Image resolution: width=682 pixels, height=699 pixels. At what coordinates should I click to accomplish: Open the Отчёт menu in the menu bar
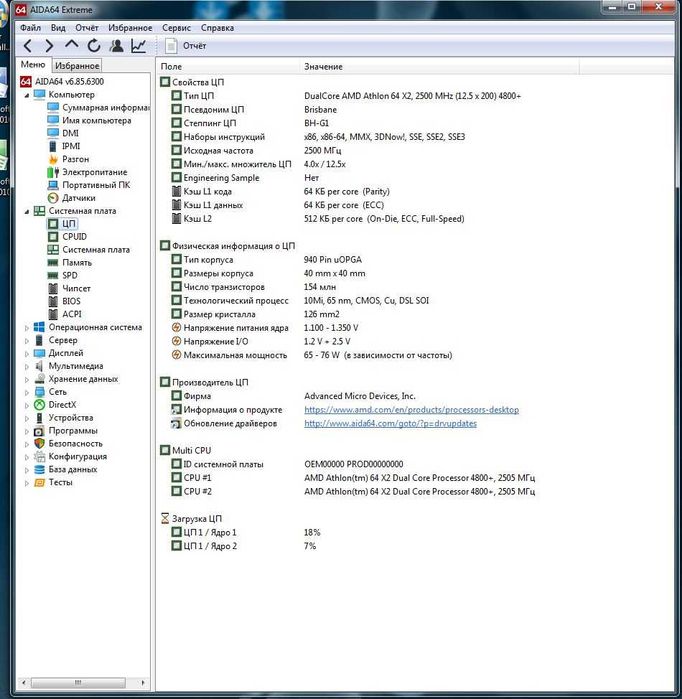tap(86, 28)
